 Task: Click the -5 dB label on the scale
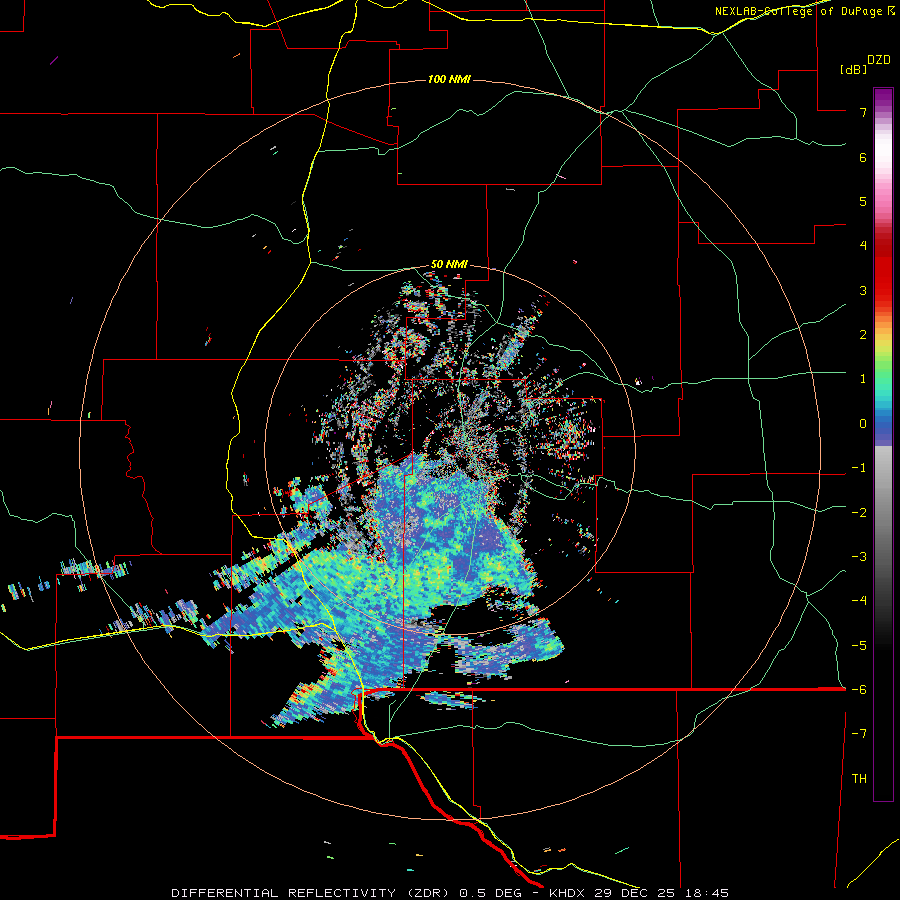(859, 645)
